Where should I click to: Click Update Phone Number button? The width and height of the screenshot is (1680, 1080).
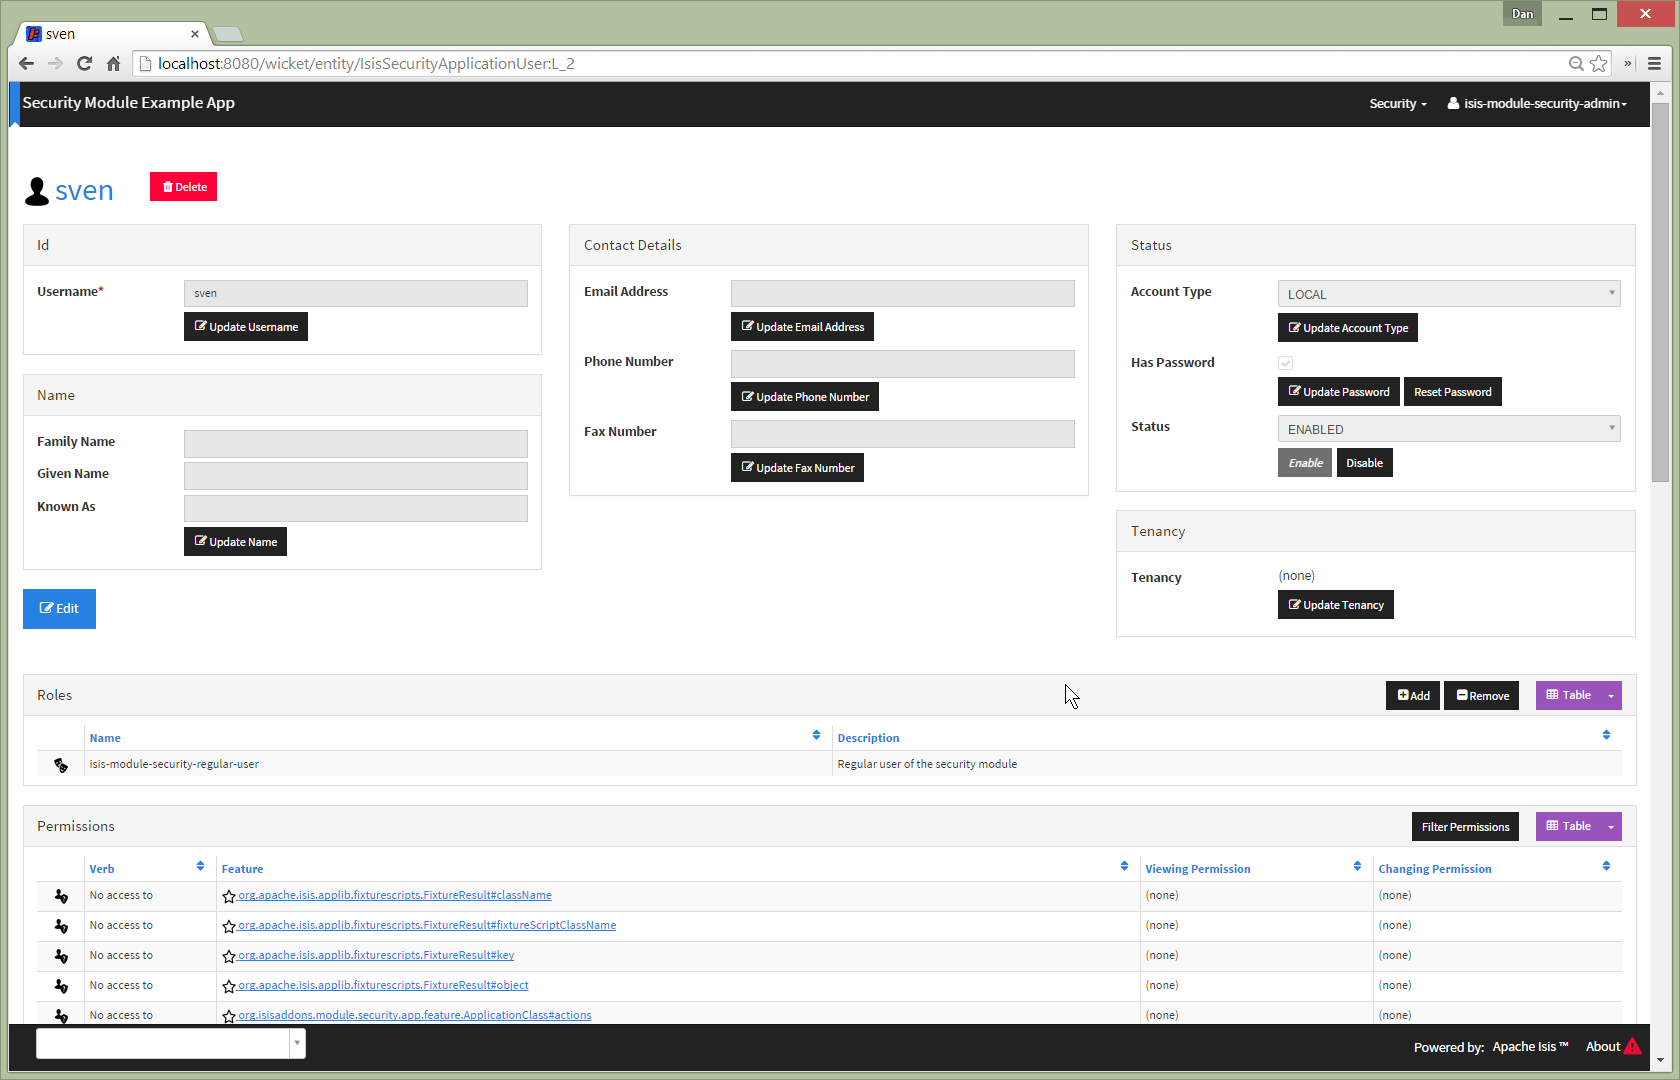(805, 397)
